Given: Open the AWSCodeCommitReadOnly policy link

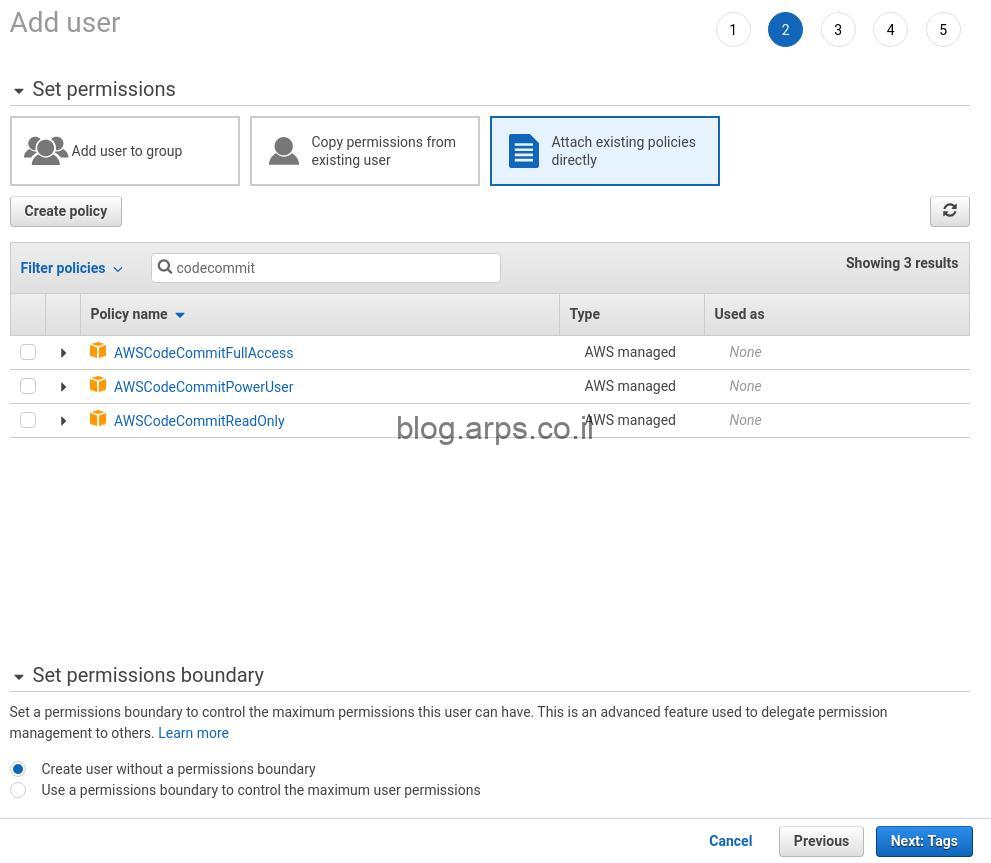Looking at the screenshot, I should coord(199,421).
